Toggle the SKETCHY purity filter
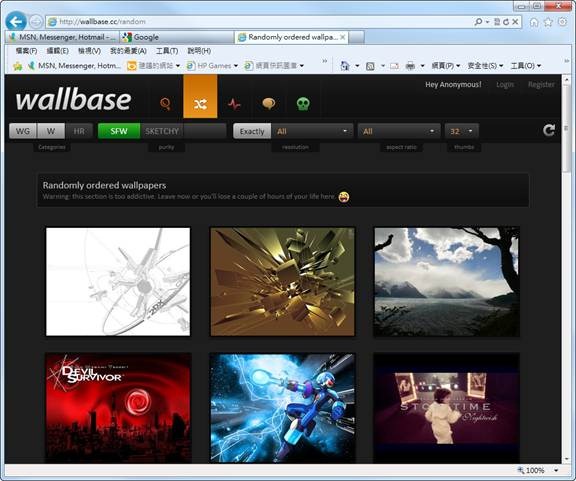 [162, 131]
